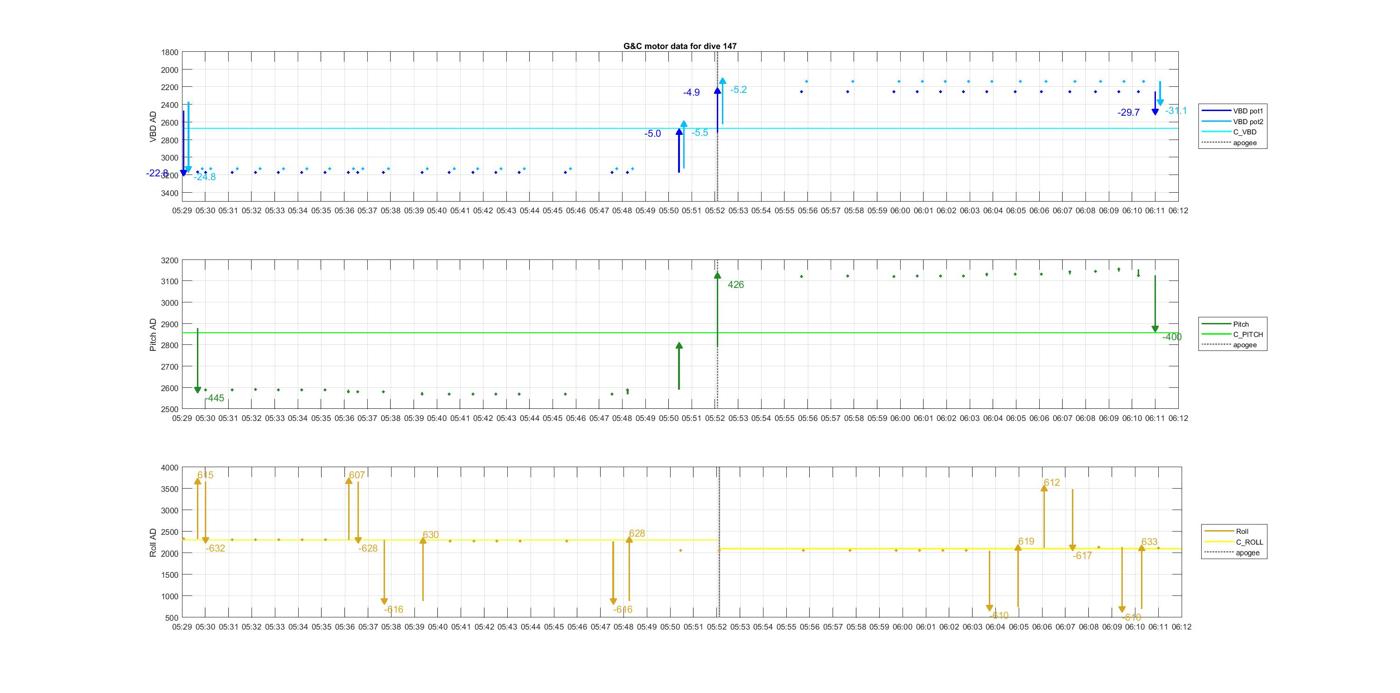Image resolution: width=1400 pixels, height=693 pixels.
Task: Click the "619" roll annotation
Action: click(1026, 542)
